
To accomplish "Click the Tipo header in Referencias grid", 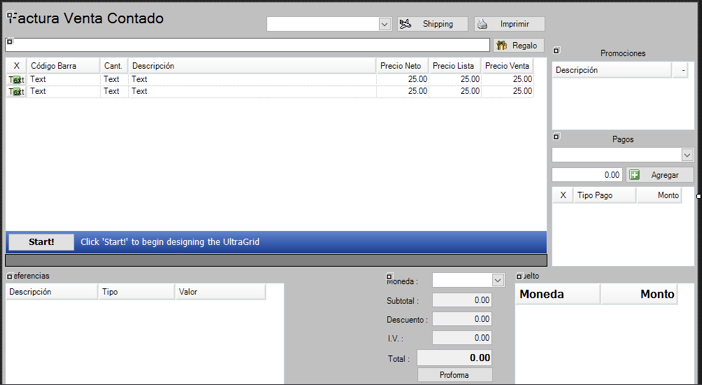I will (x=137, y=292).
